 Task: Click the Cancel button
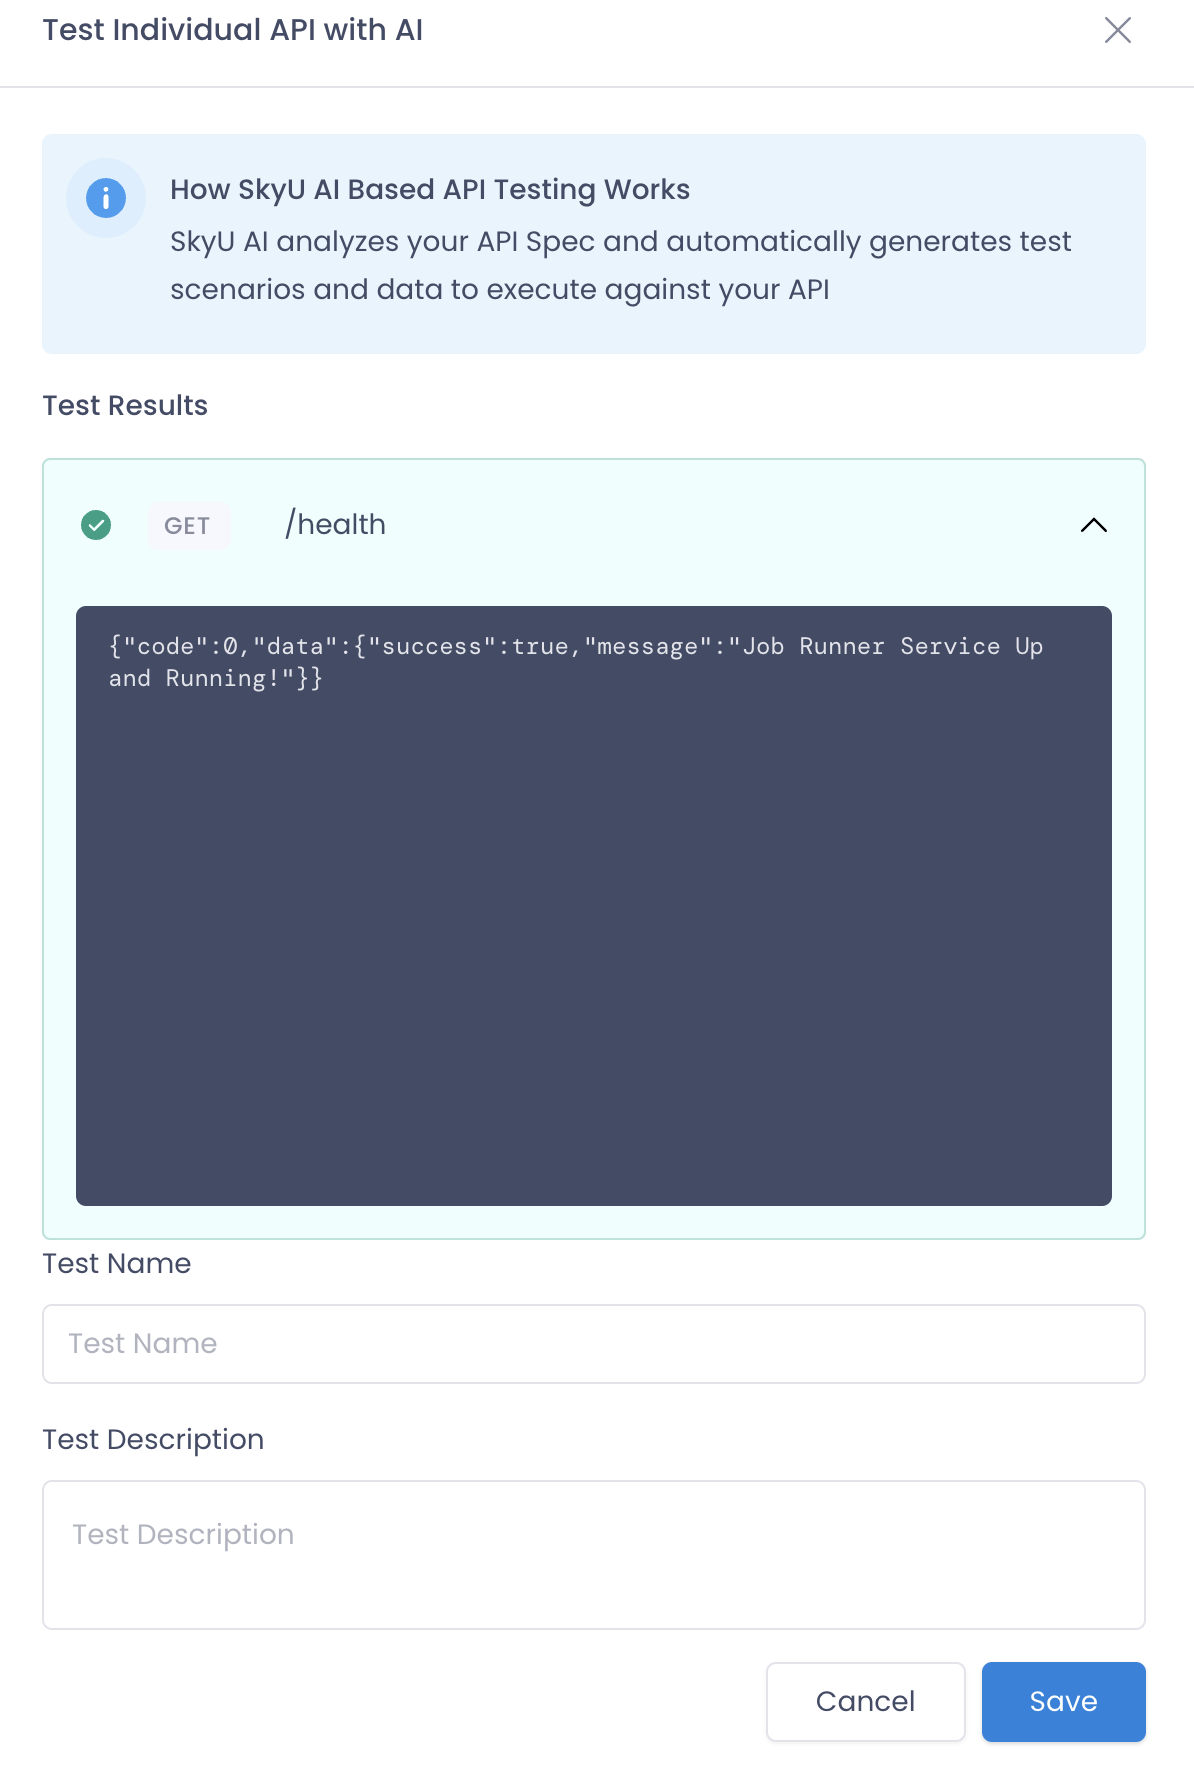click(866, 1702)
